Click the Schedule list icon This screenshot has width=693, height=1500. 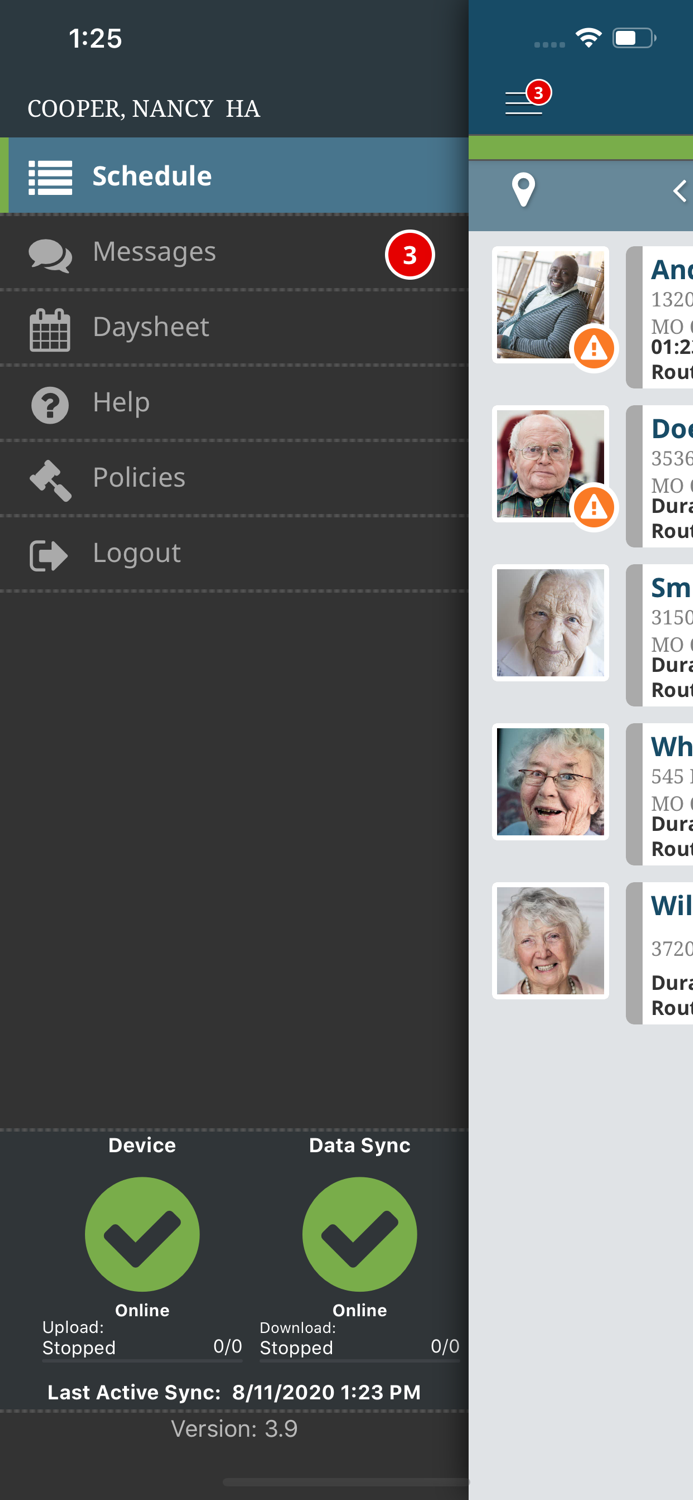click(50, 177)
